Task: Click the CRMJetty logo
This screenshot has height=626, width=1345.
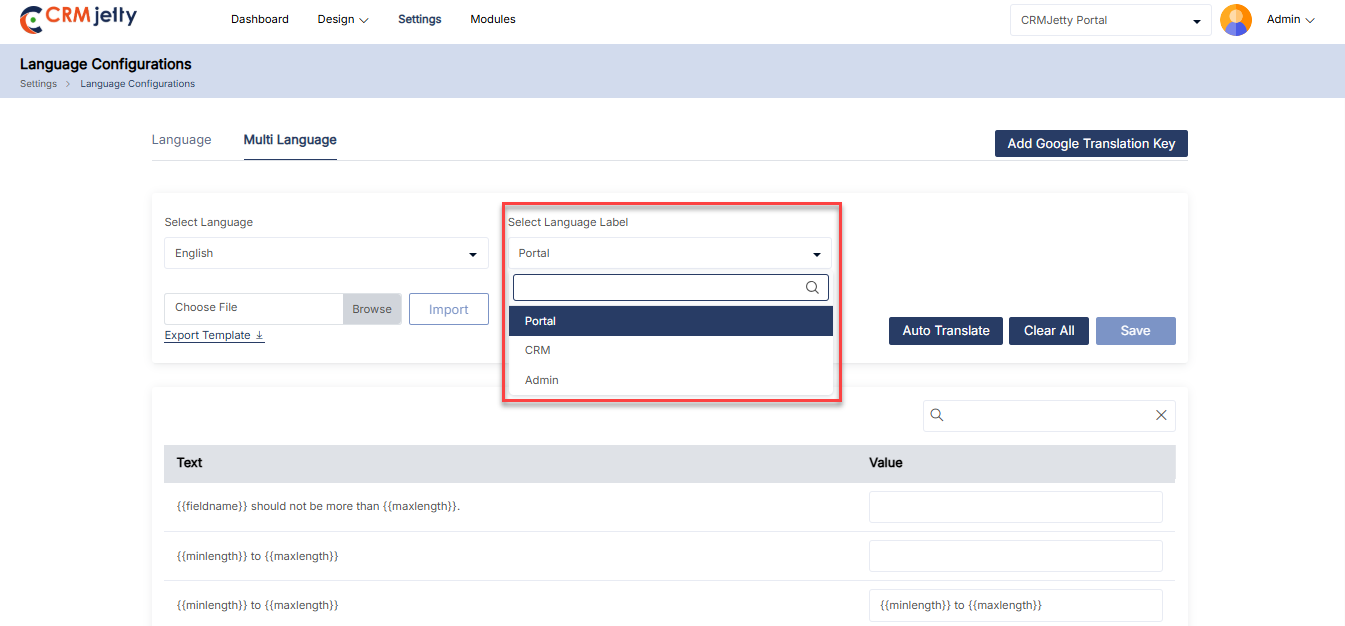Action: (x=79, y=18)
